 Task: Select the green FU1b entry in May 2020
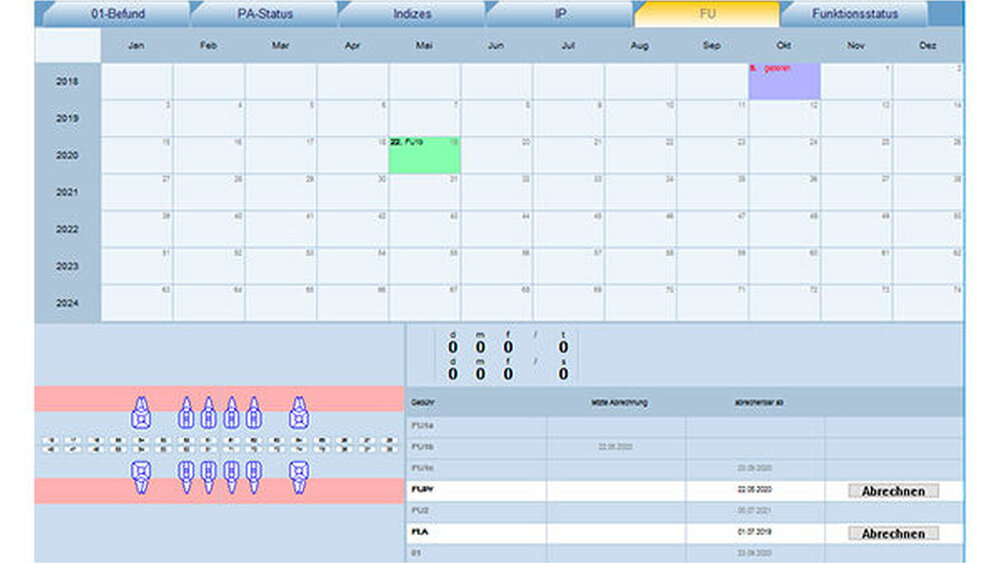click(424, 156)
